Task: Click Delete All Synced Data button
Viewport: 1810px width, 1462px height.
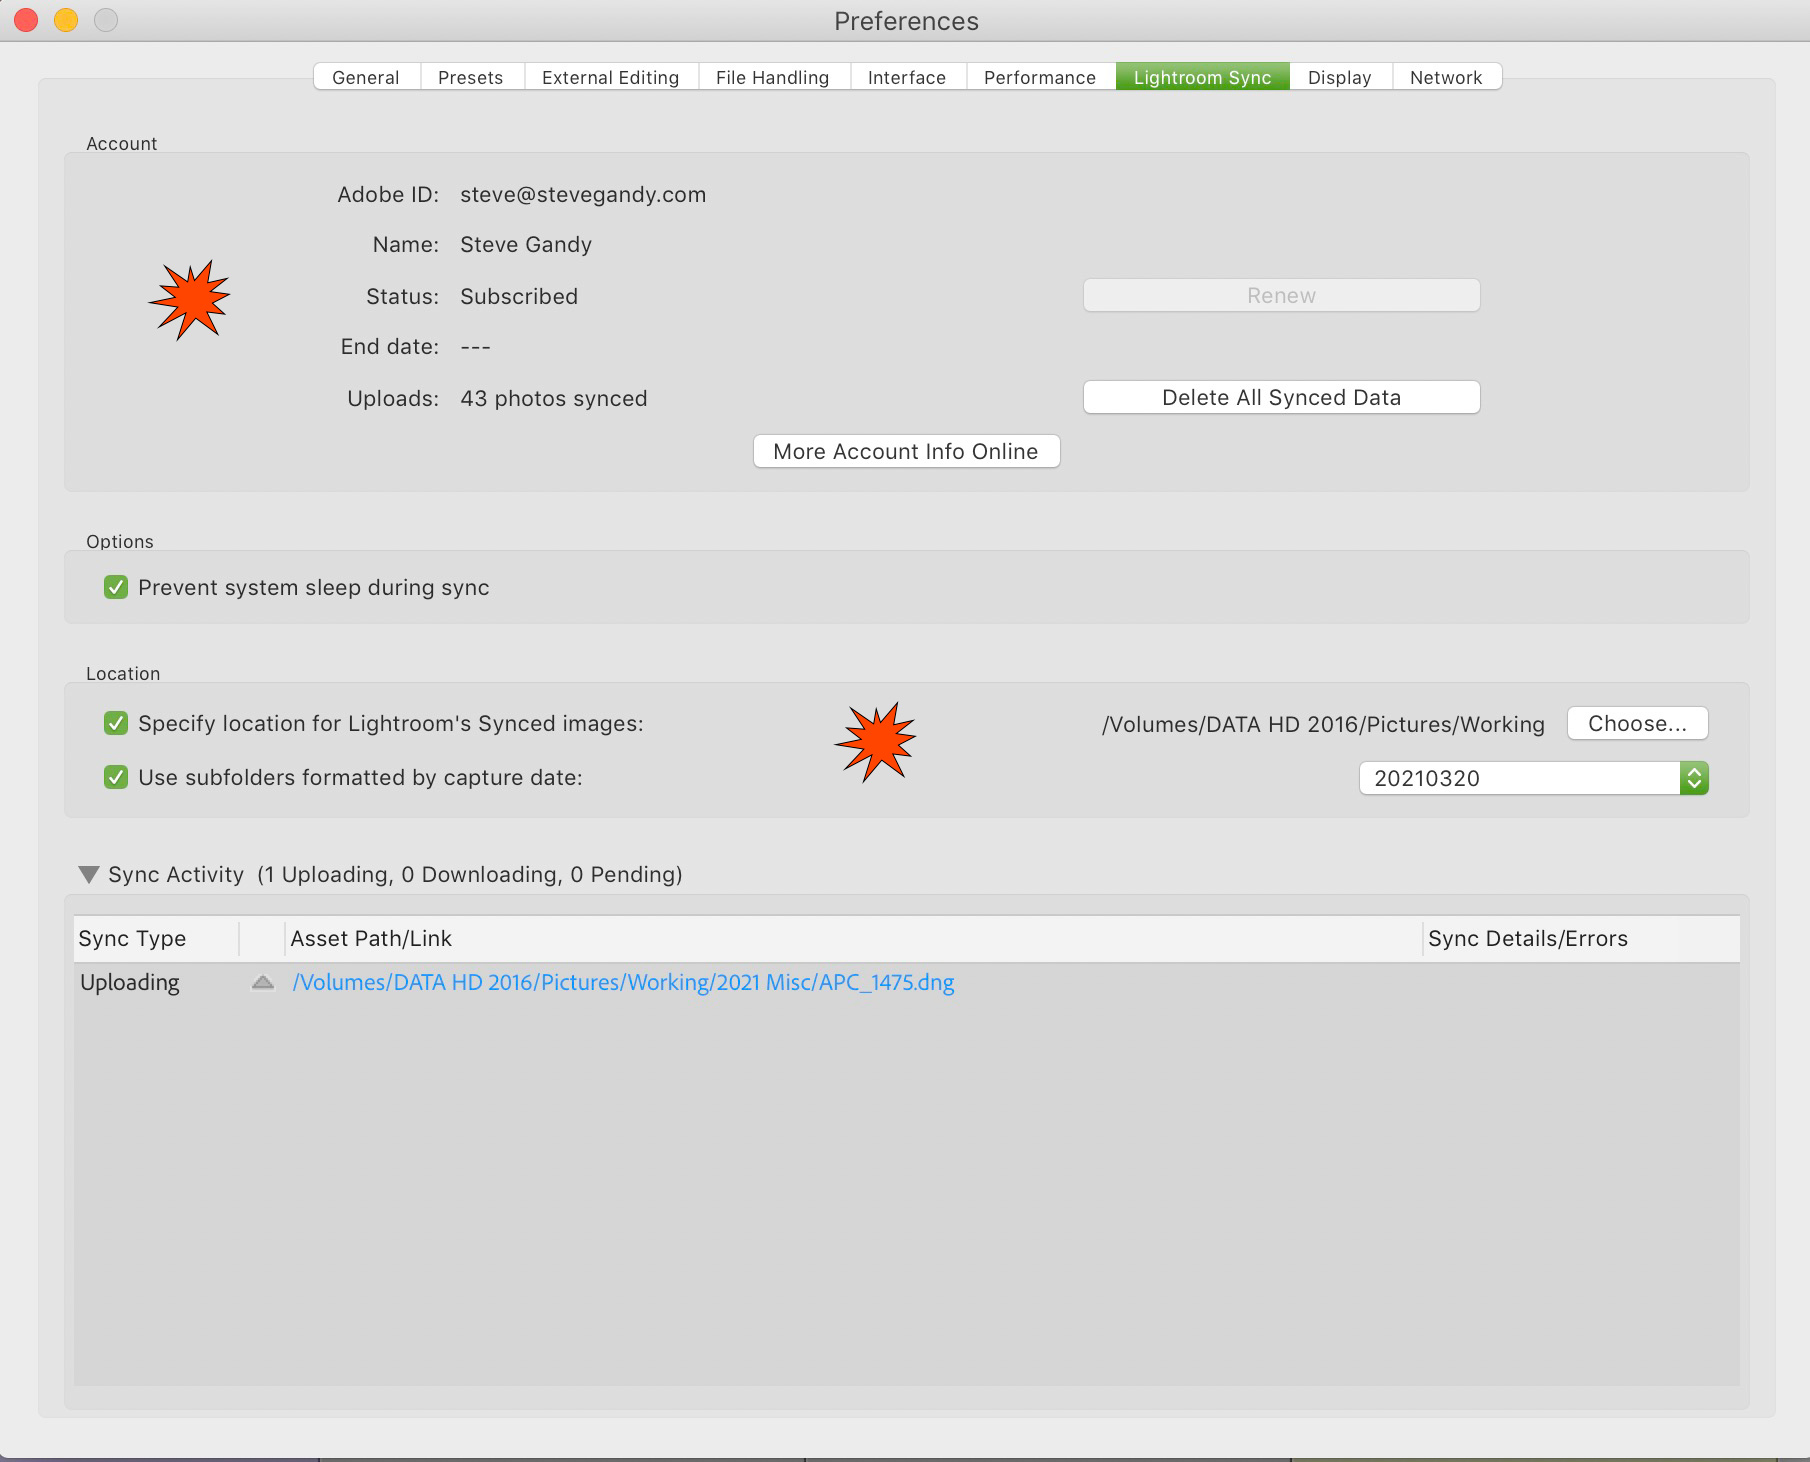Action: pos(1281,397)
